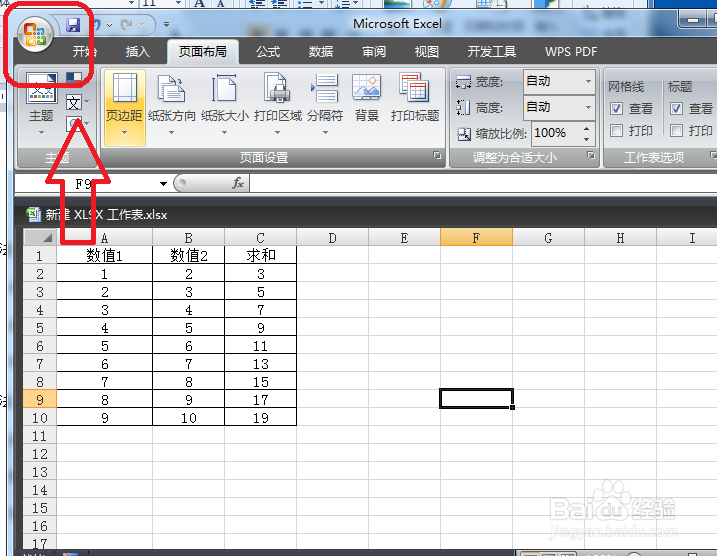This screenshot has width=717, height=556.
Task: Select column E header
Action: point(404,237)
